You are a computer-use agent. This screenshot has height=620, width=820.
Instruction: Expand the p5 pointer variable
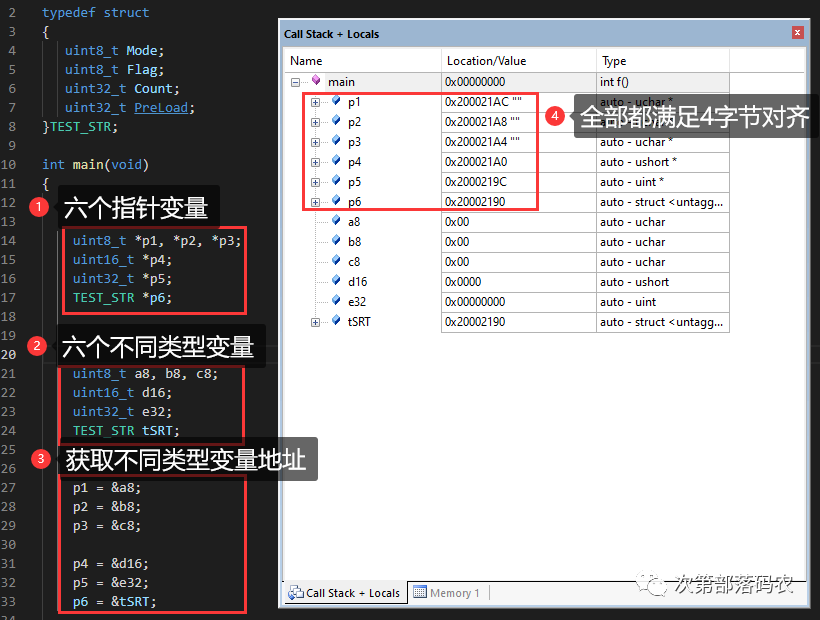[x=315, y=182]
